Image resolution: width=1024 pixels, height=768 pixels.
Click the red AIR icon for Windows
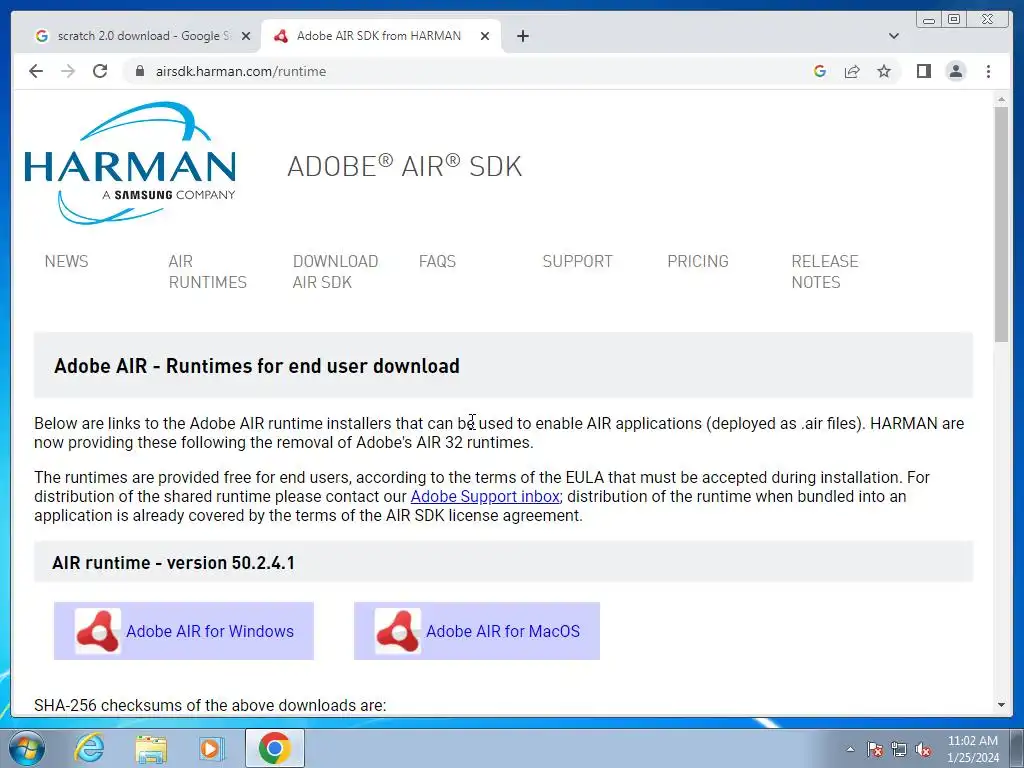pyautogui.click(x=98, y=631)
